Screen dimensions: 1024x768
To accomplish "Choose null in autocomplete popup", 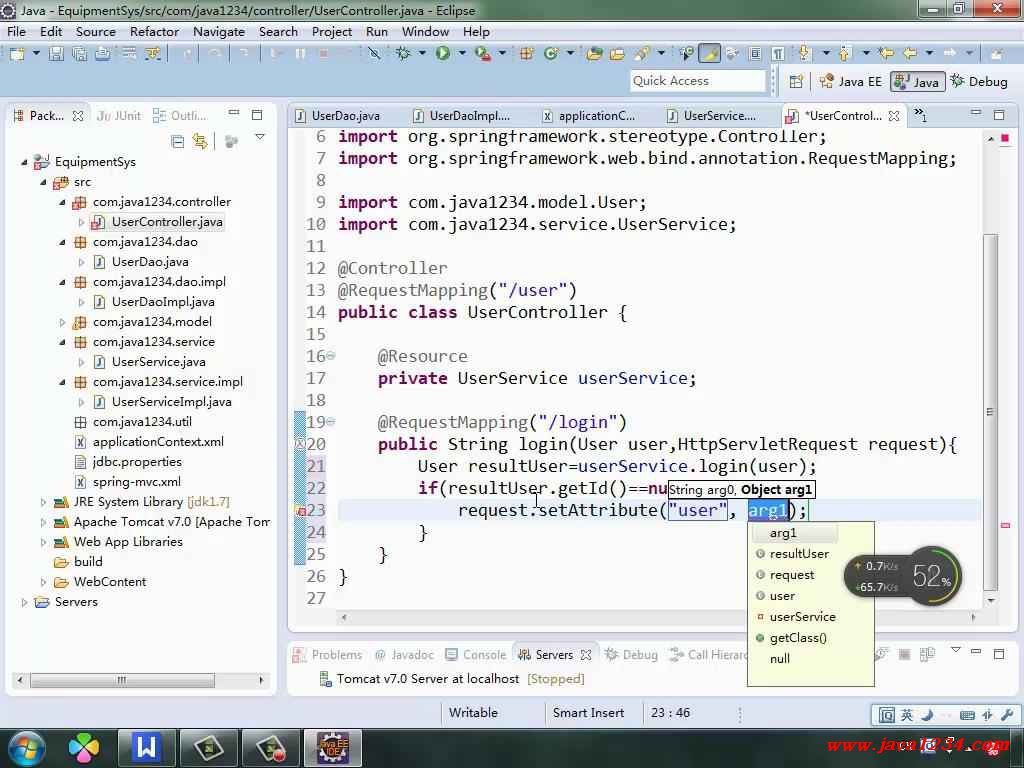I will [x=780, y=658].
